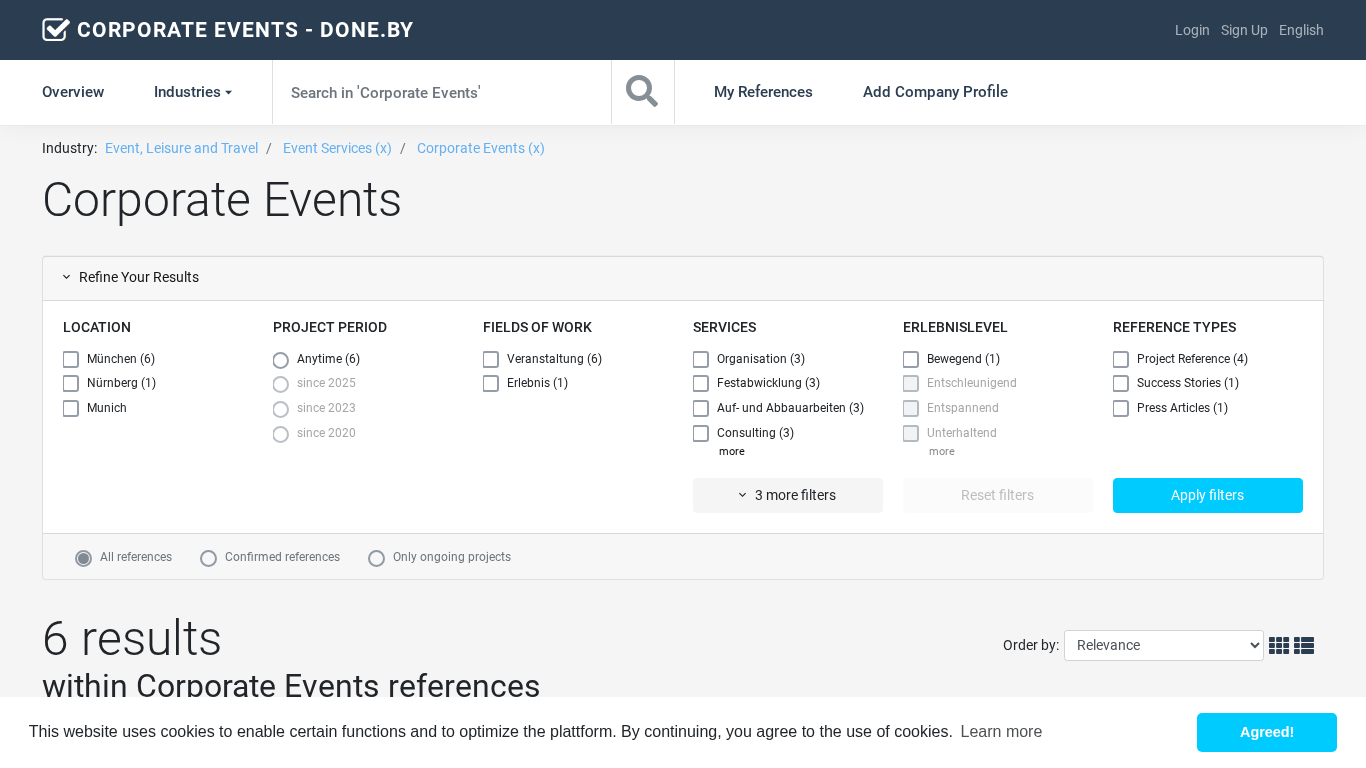The height and width of the screenshot is (768, 1366).
Task: Open the Order by Relevance dropdown
Action: click(x=1163, y=646)
